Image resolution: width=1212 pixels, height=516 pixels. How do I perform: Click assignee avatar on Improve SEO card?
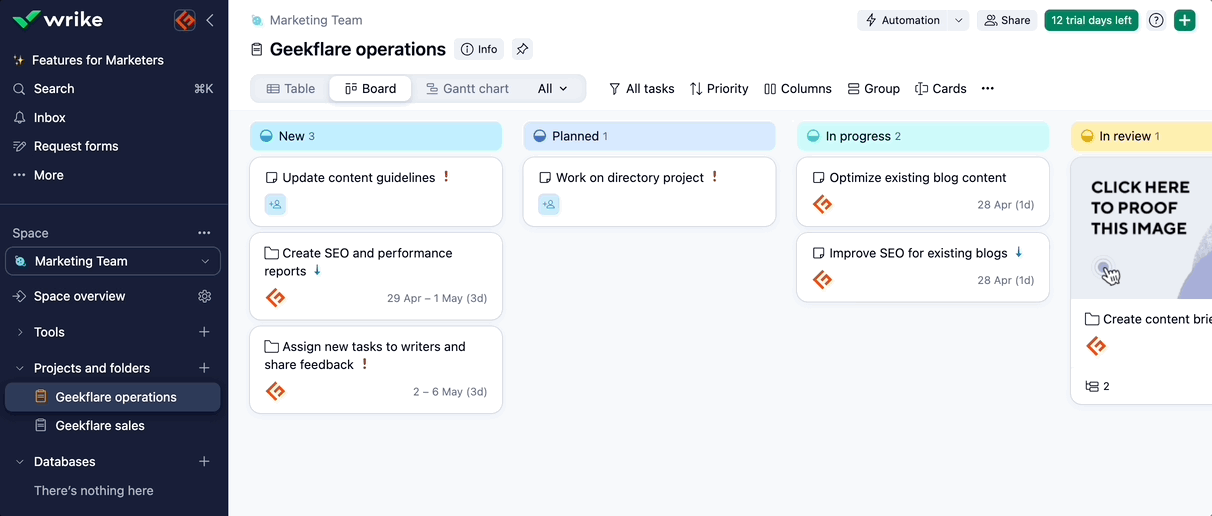822,280
